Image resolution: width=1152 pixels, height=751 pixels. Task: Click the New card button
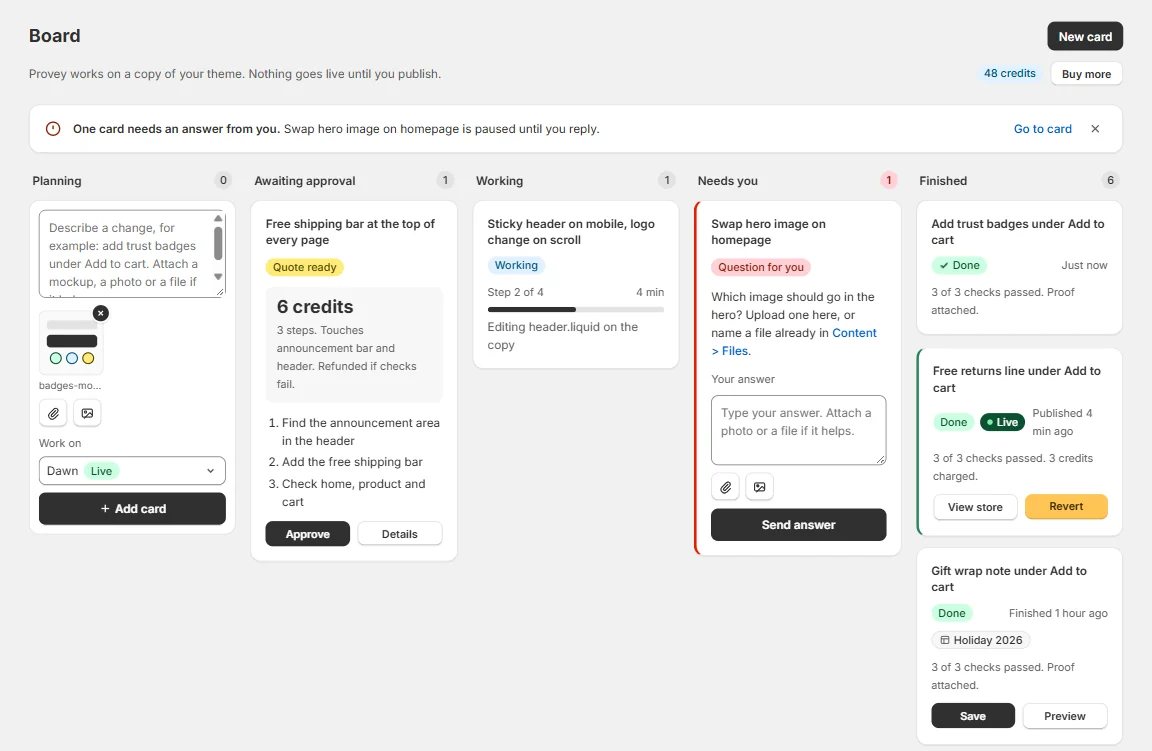pos(1085,37)
